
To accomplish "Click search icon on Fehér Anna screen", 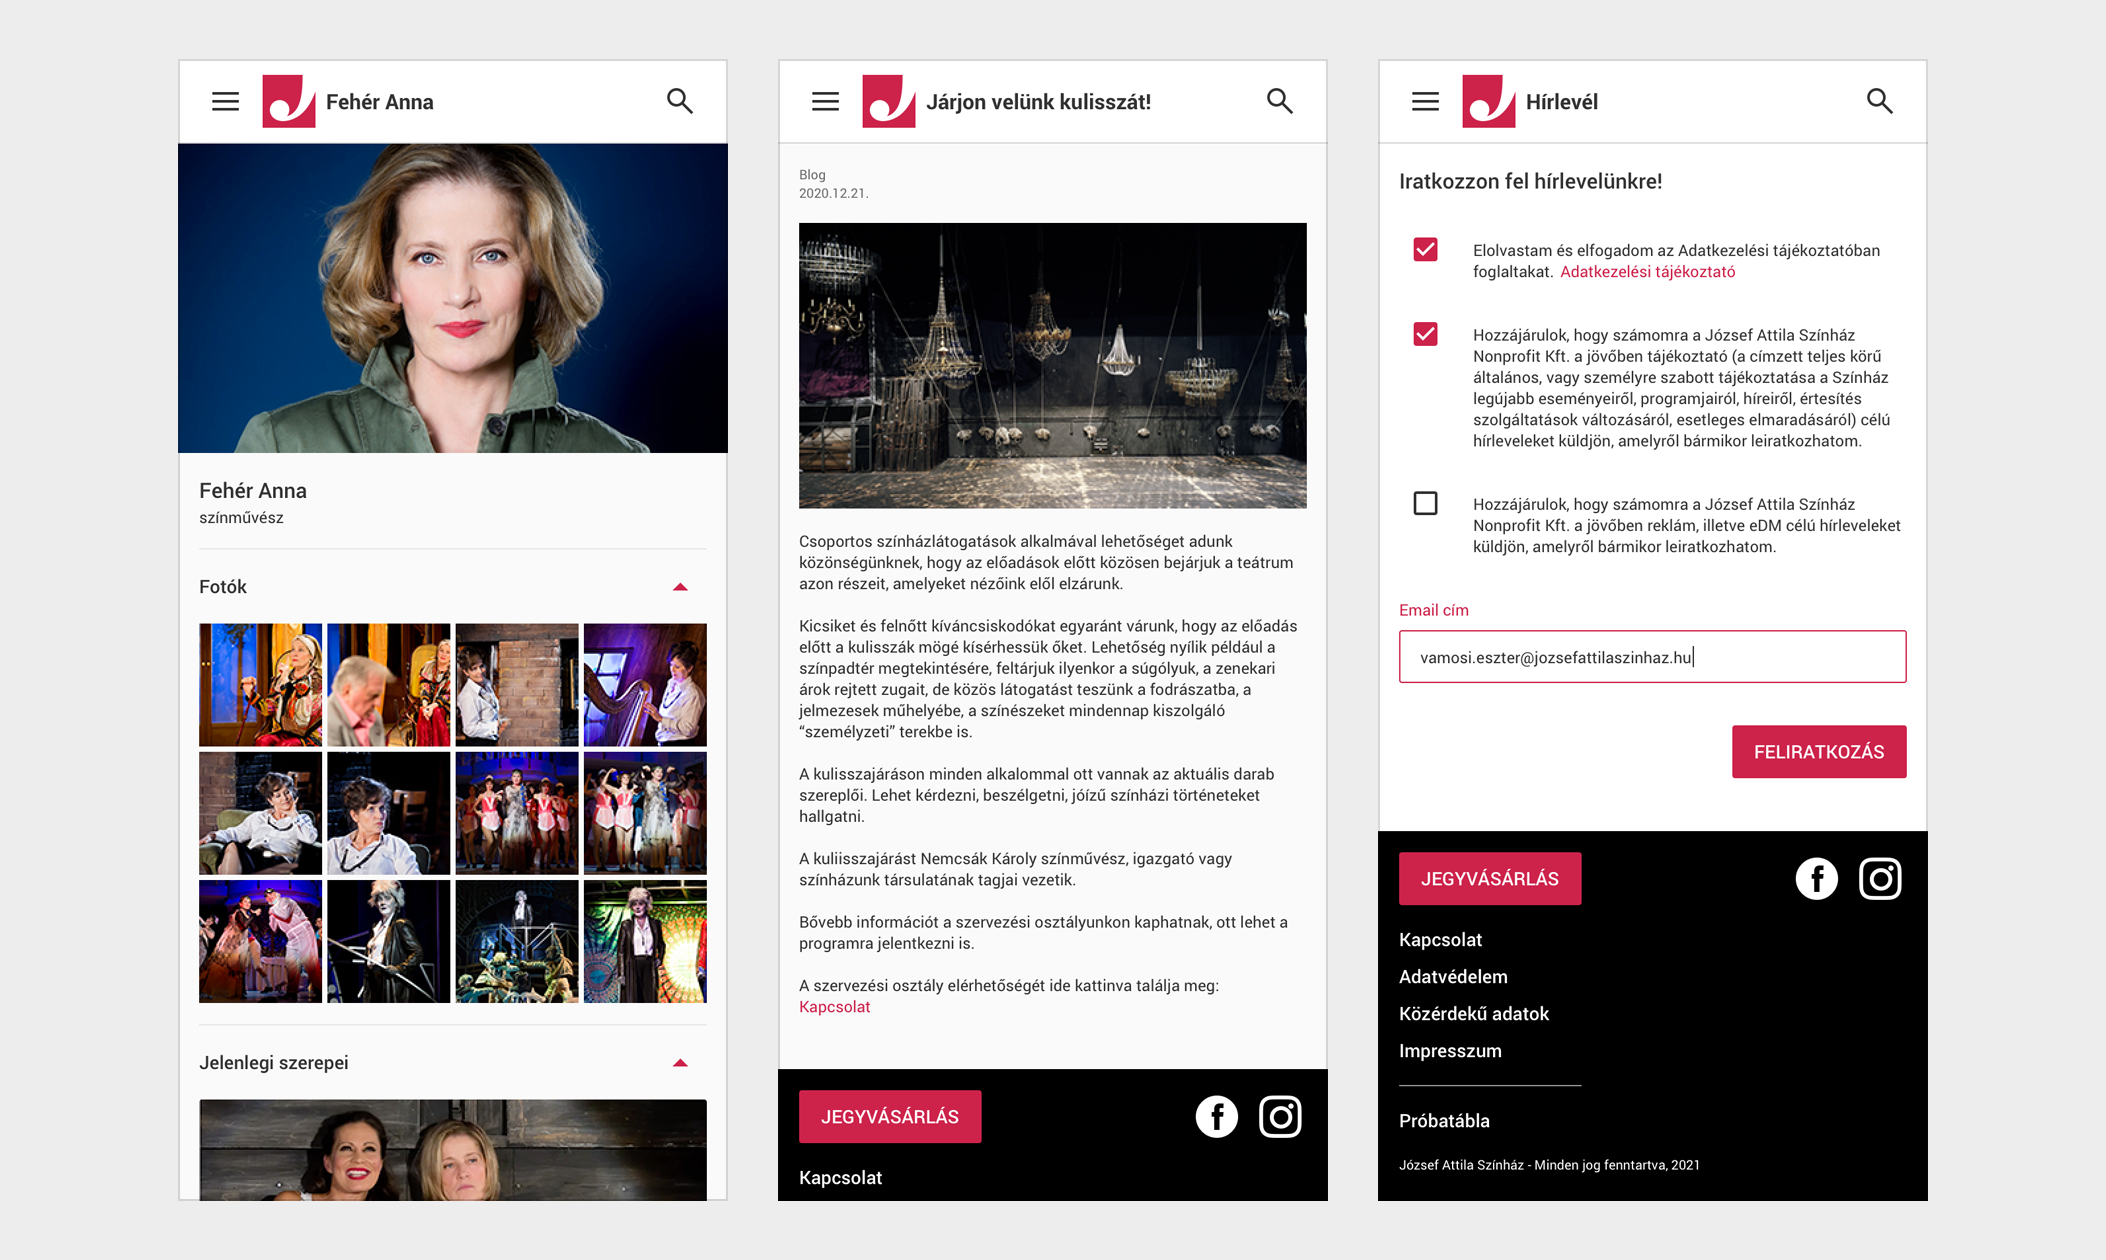I will click(680, 101).
